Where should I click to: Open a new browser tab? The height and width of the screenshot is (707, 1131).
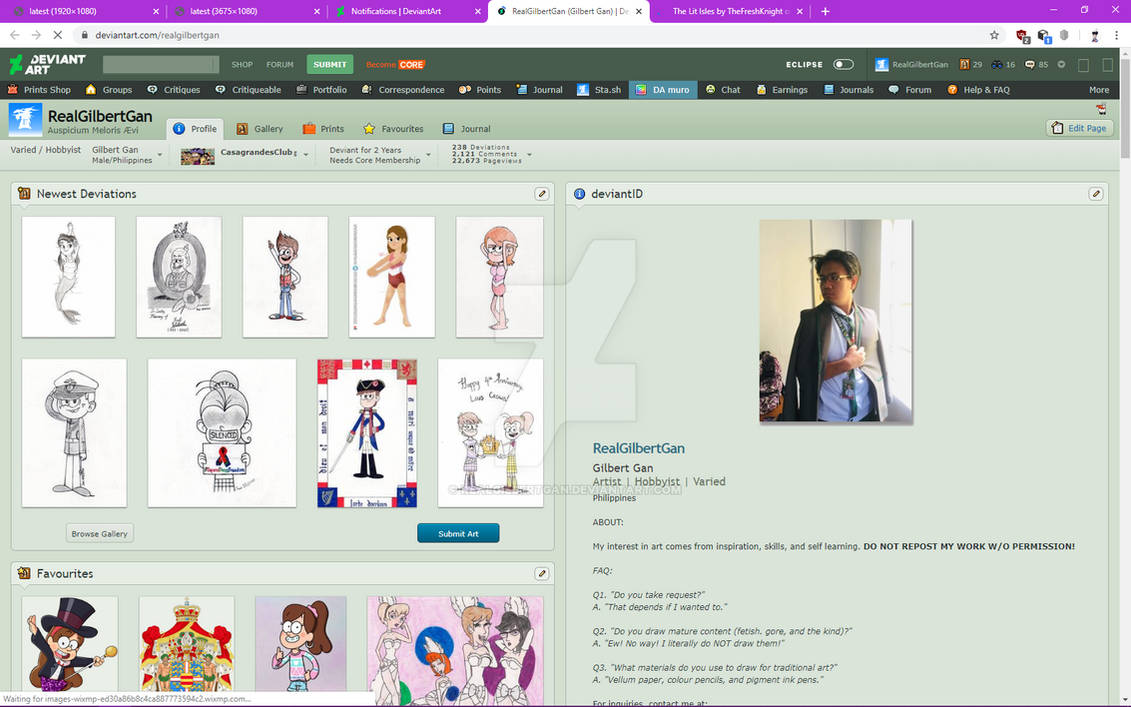pos(825,12)
